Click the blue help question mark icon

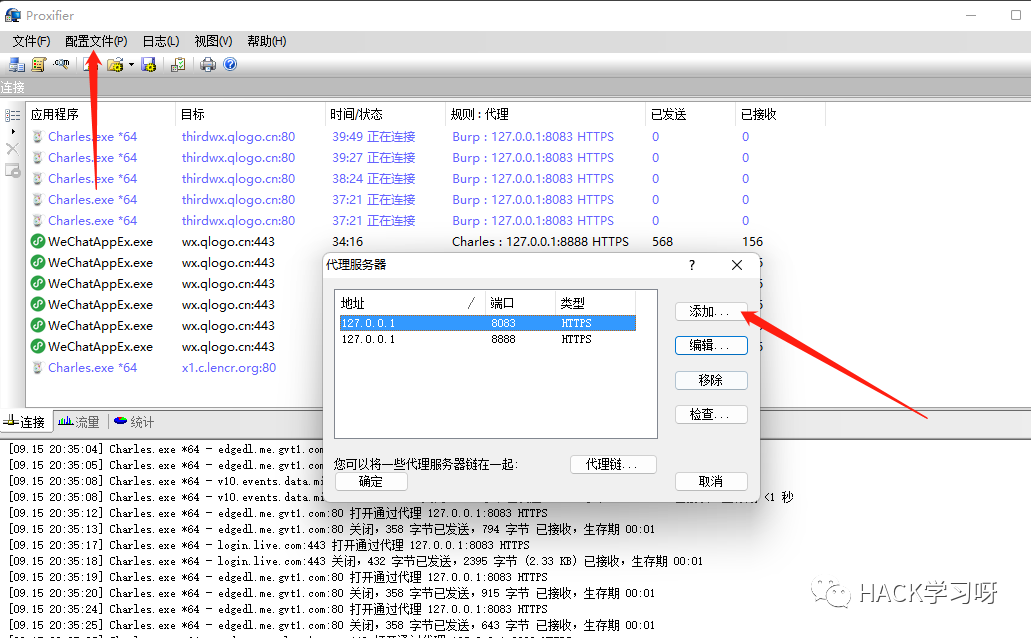(230, 64)
